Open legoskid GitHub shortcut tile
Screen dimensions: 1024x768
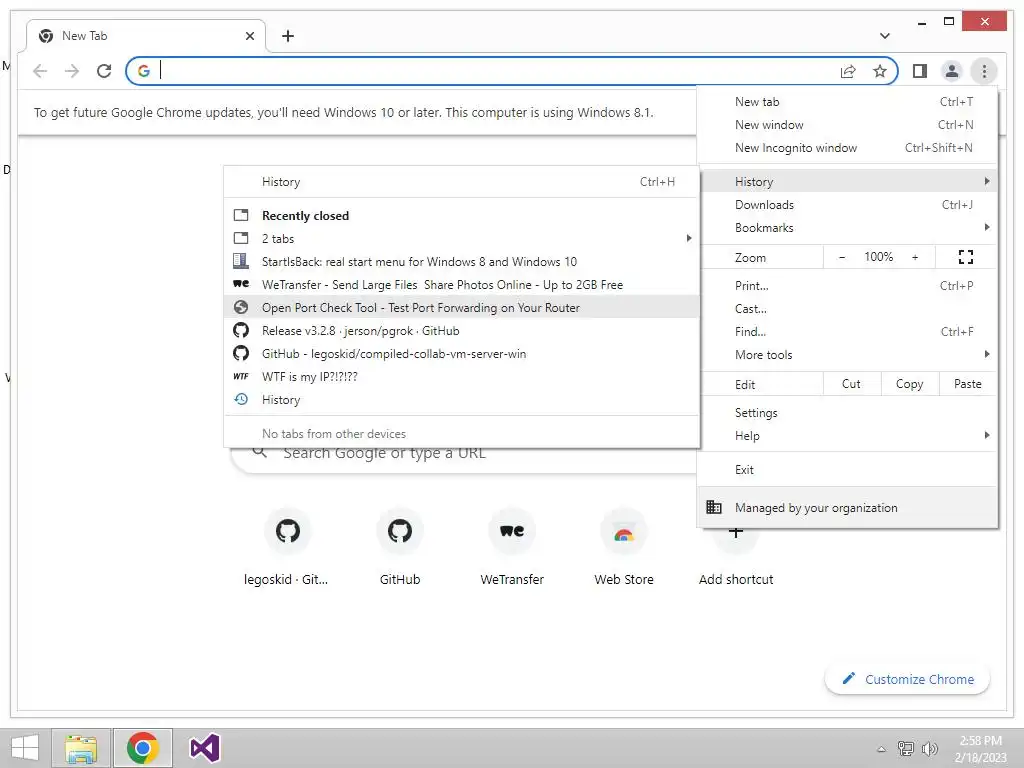(287, 549)
